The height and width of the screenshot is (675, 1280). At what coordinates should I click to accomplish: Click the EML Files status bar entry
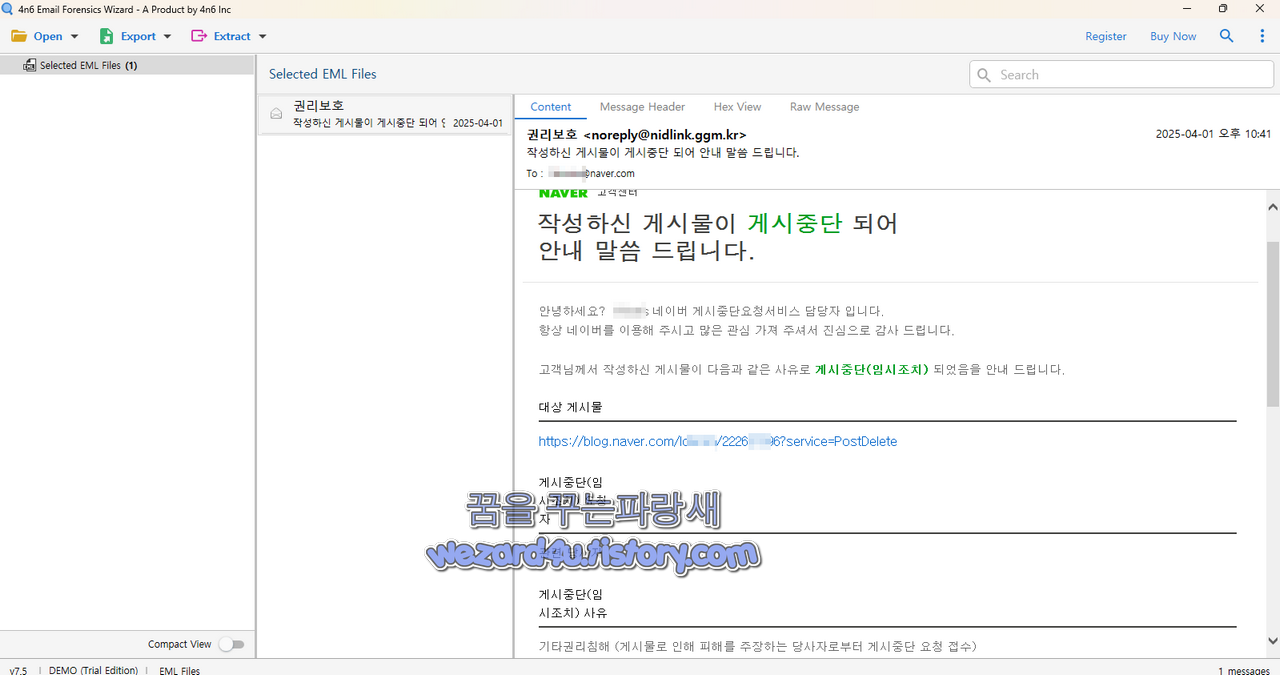[x=179, y=670]
